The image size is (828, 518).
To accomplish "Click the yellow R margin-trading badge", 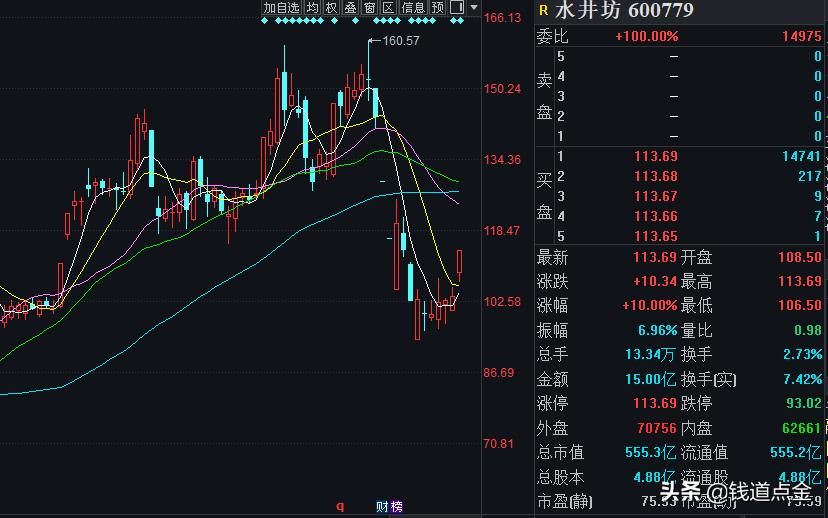I will [x=543, y=10].
